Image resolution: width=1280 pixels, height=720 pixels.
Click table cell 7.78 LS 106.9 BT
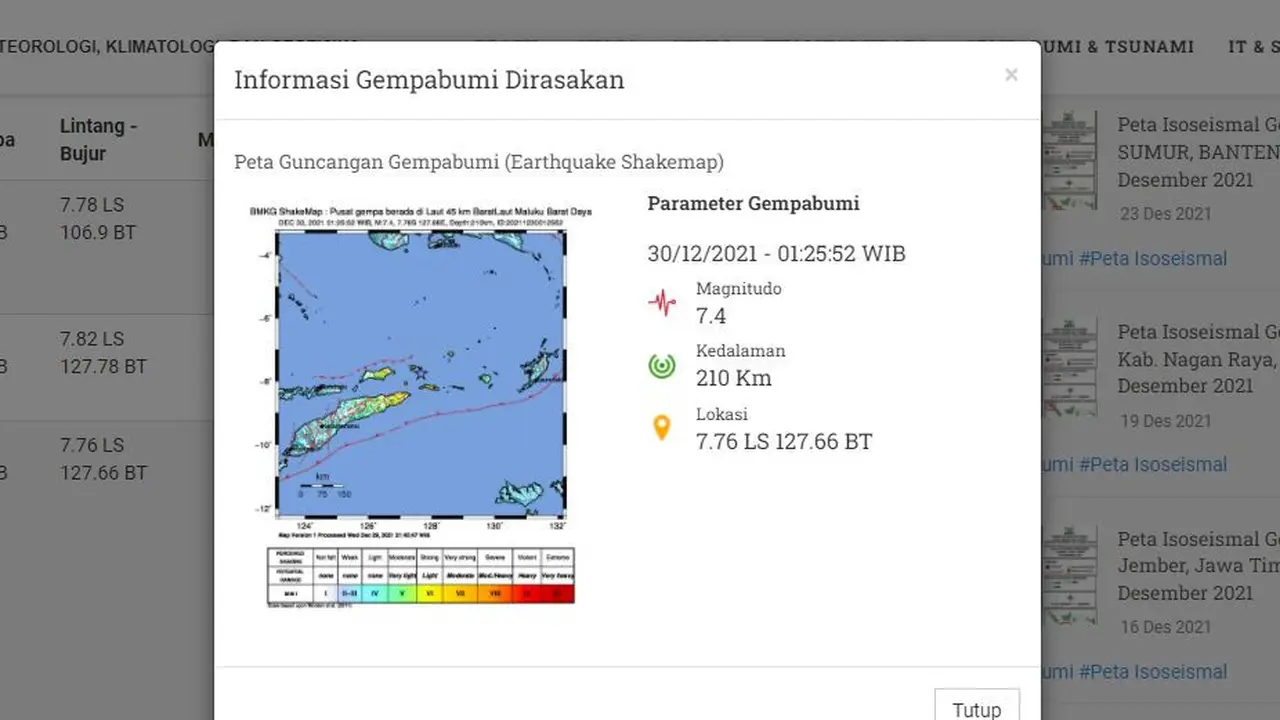(x=97, y=219)
